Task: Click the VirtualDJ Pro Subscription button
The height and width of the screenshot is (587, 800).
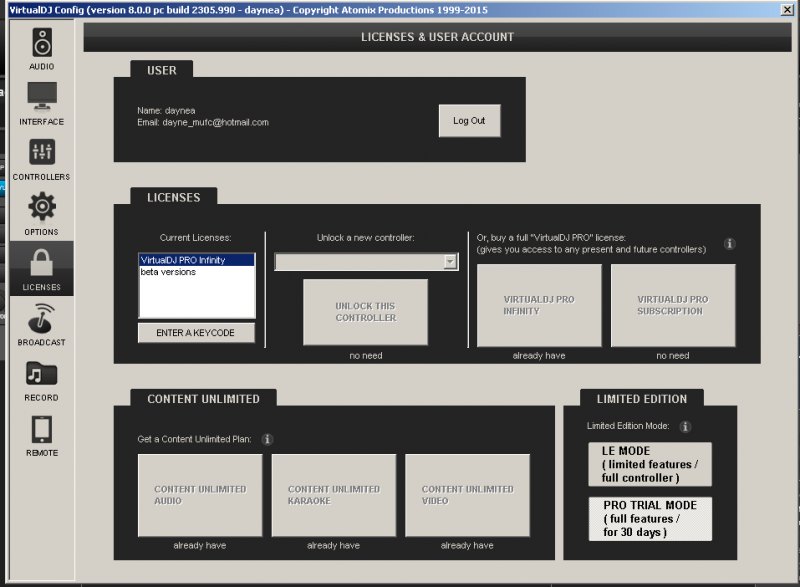Action: point(673,305)
